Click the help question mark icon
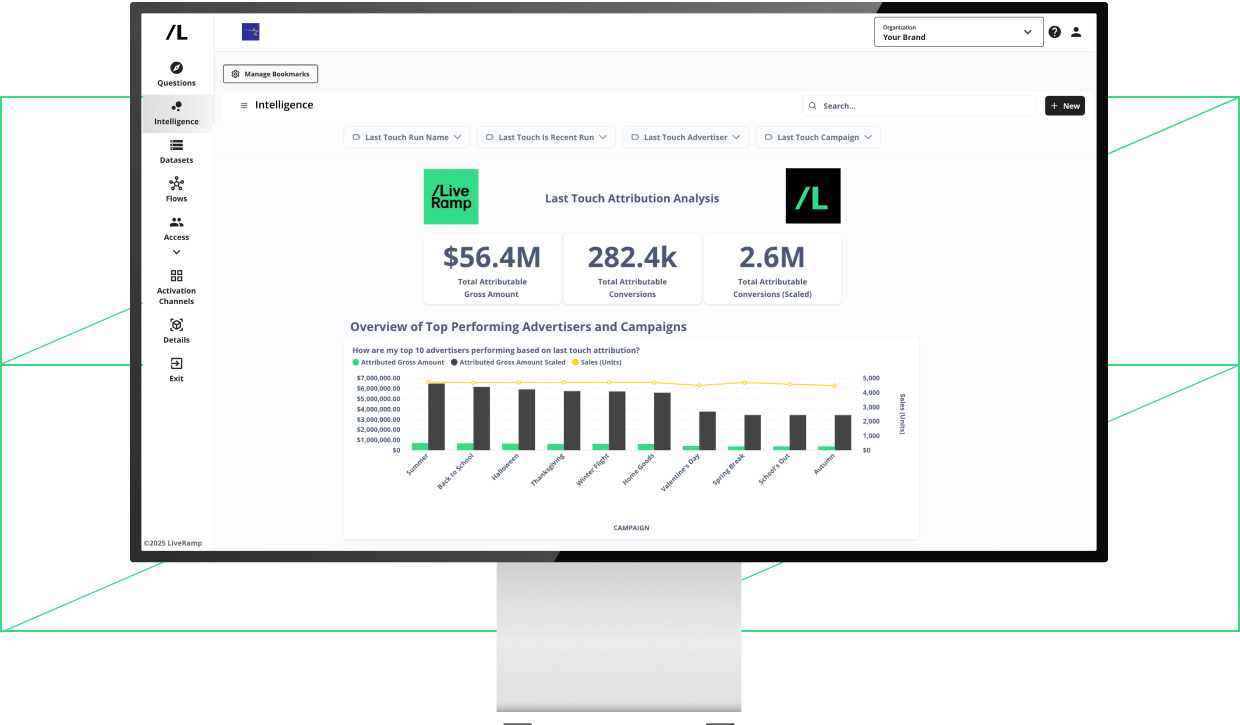This screenshot has height=725, width=1240. click(1054, 32)
